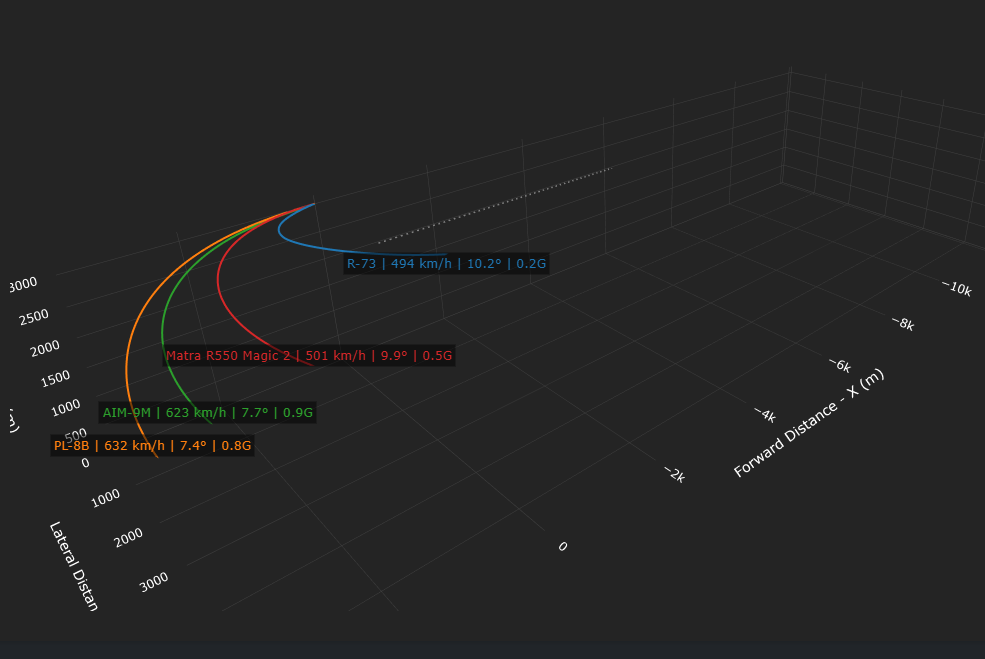Image resolution: width=985 pixels, height=659 pixels.
Task: Click the 500 vertical axis tick
Action: click(75, 435)
